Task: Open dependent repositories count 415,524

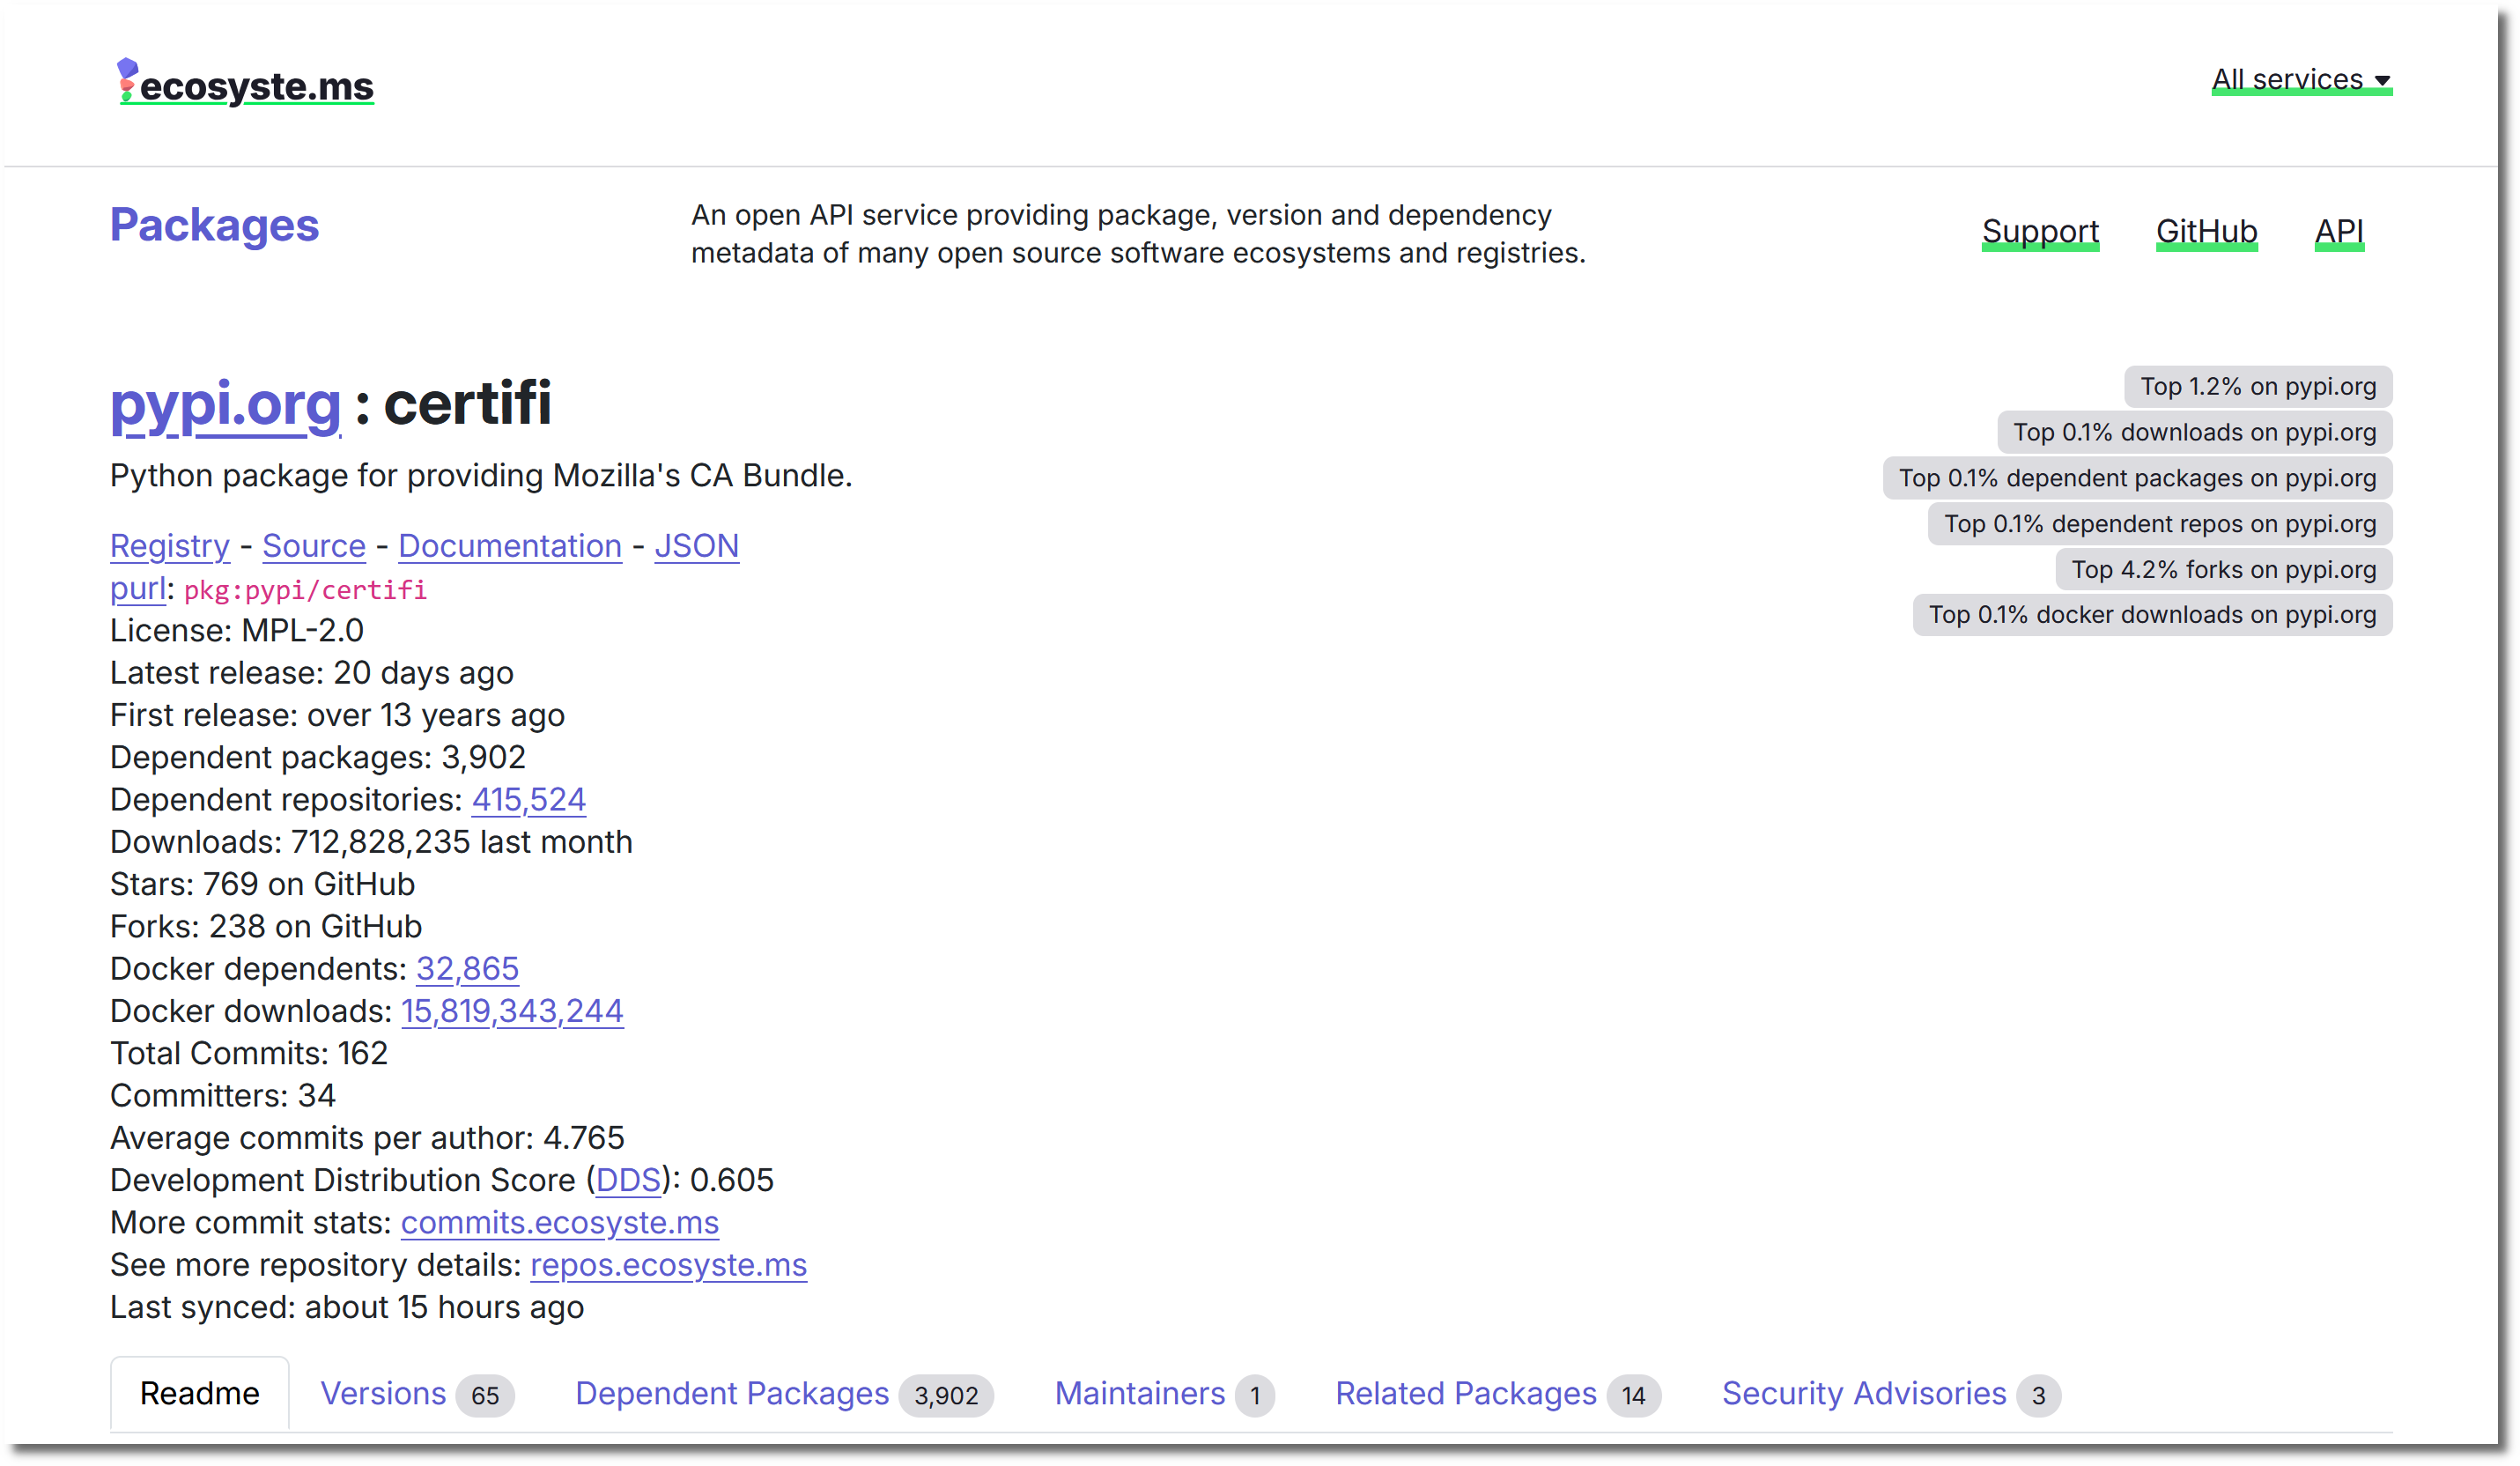Action: coord(528,800)
